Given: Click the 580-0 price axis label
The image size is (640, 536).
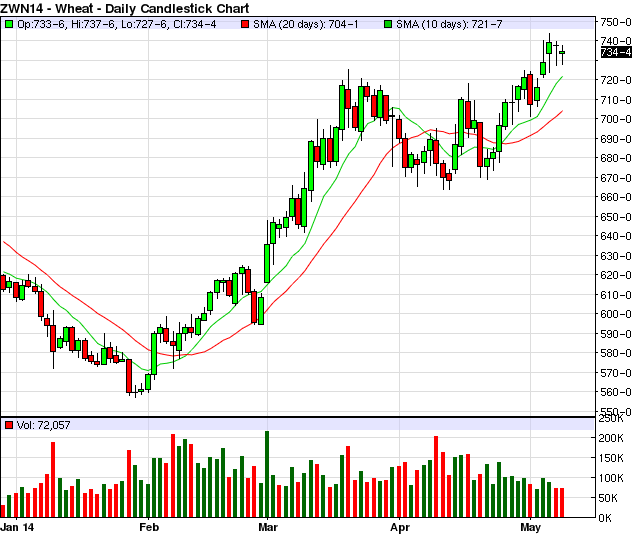Looking at the screenshot, I should [x=616, y=353].
